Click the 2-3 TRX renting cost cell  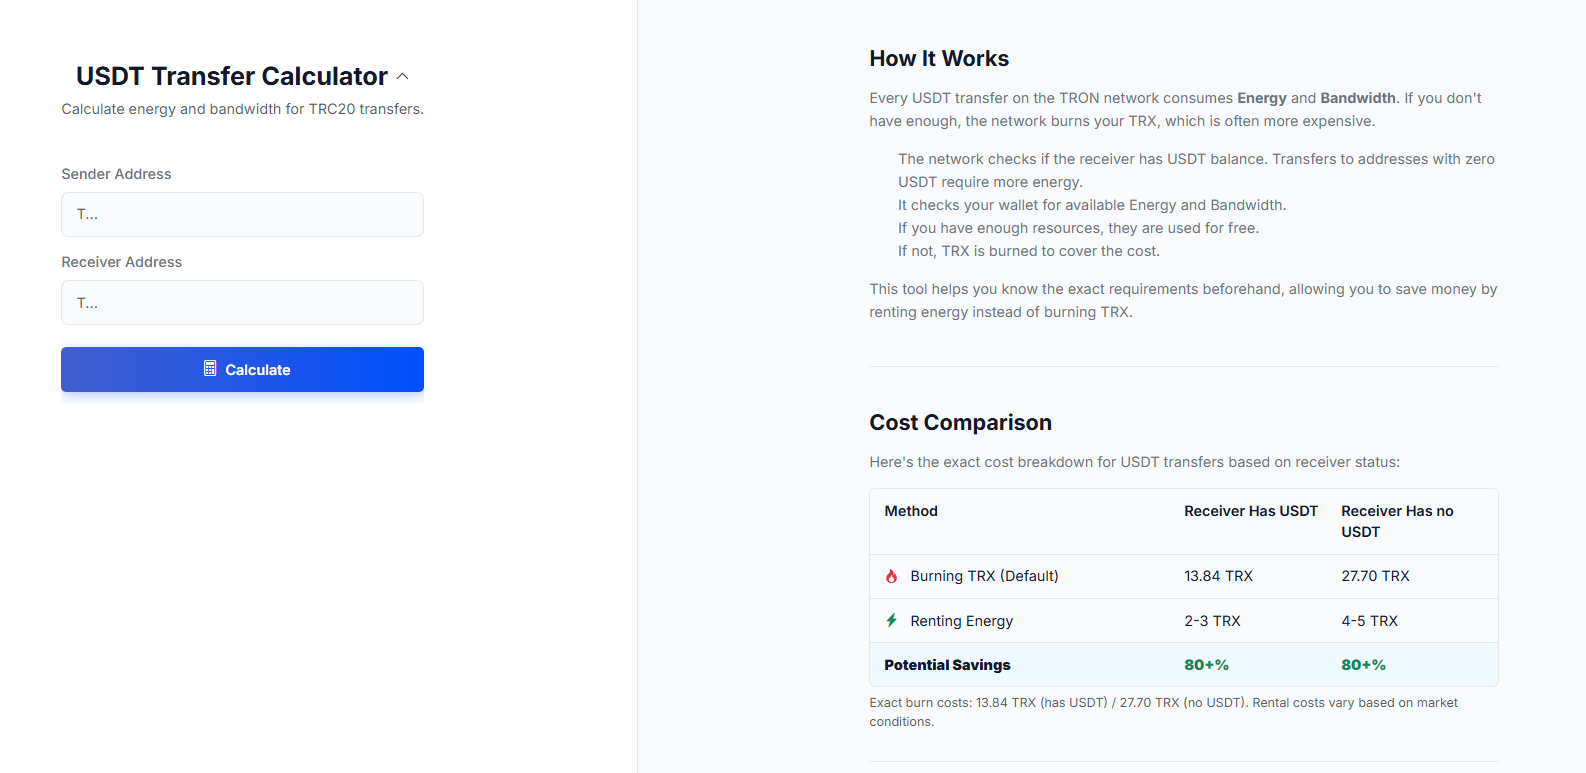pos(1212,621)
